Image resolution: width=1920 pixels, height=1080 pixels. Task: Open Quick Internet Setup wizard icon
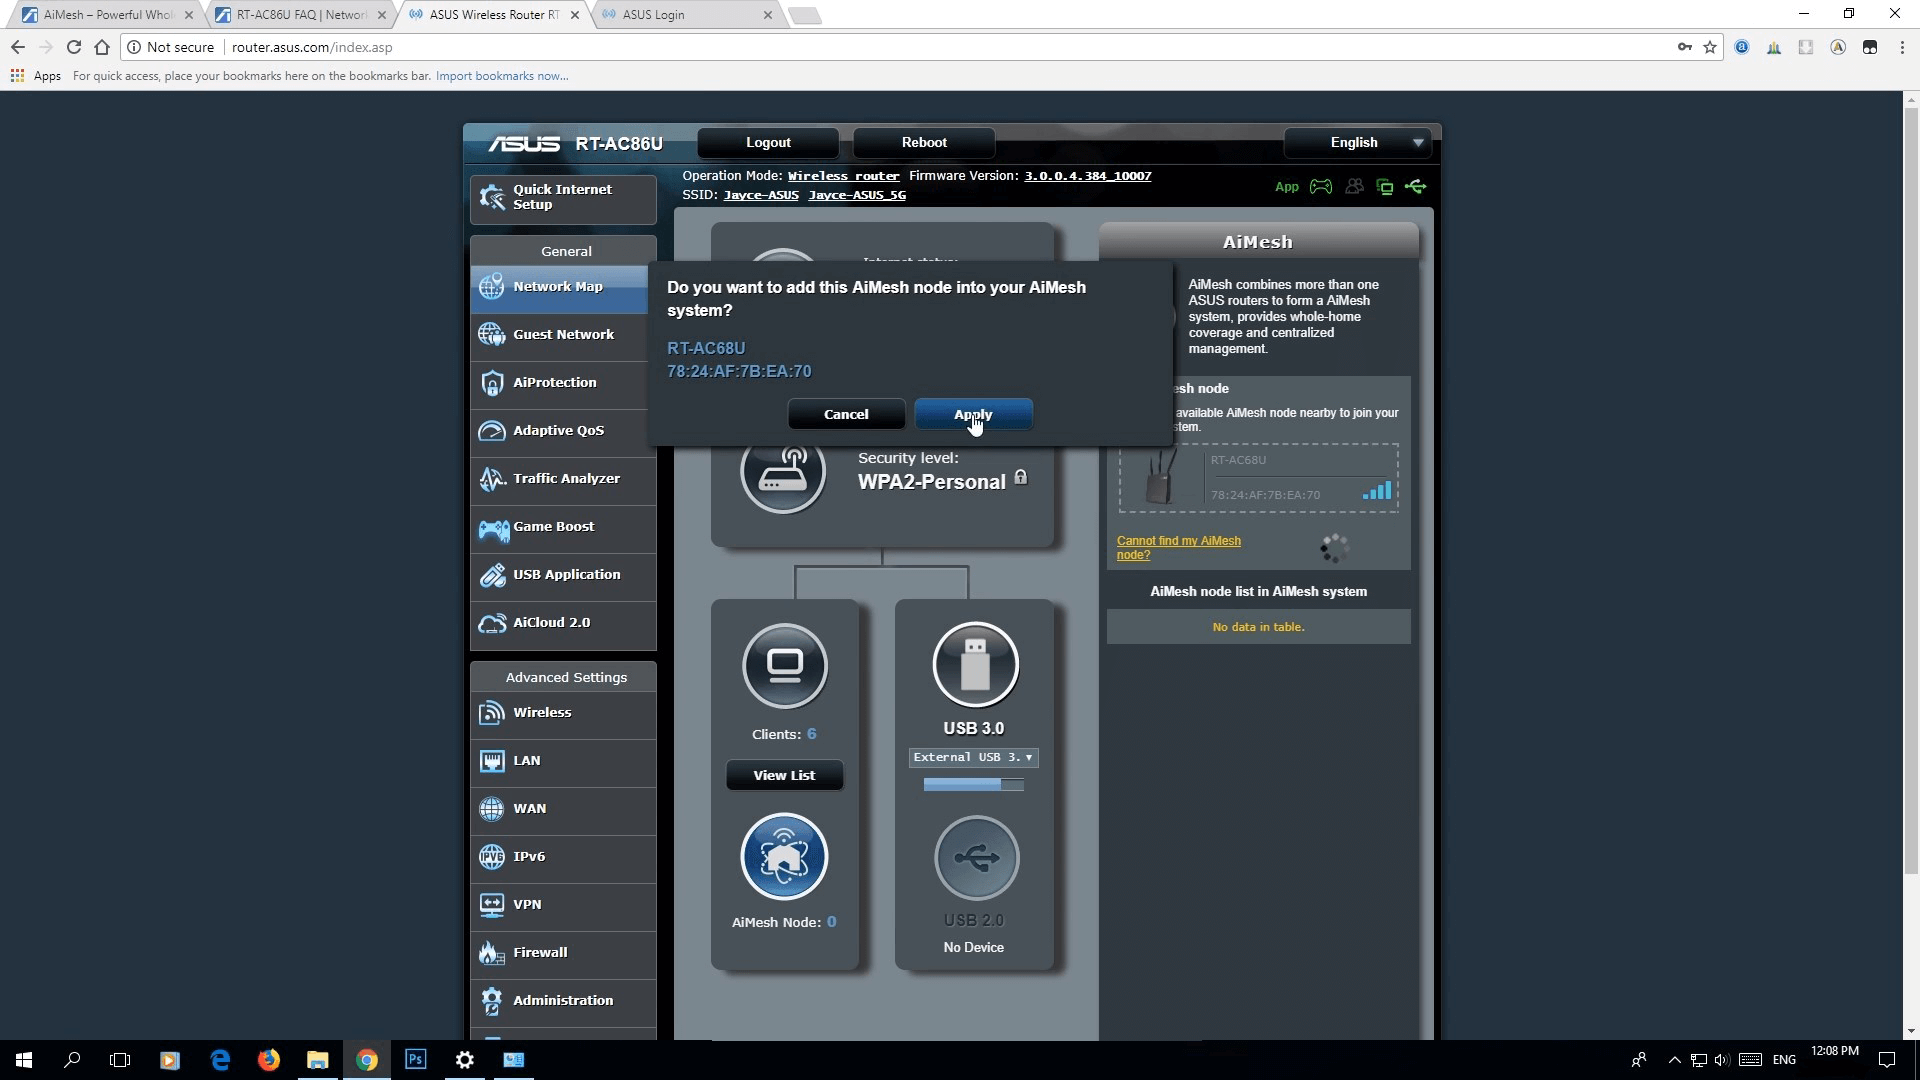coord(491,197)
